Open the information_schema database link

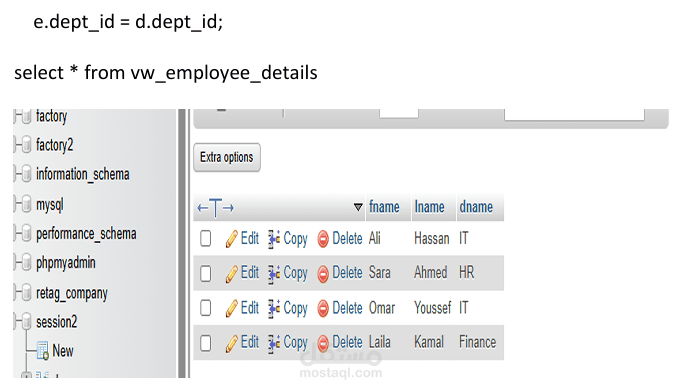(x=83, y=175)
